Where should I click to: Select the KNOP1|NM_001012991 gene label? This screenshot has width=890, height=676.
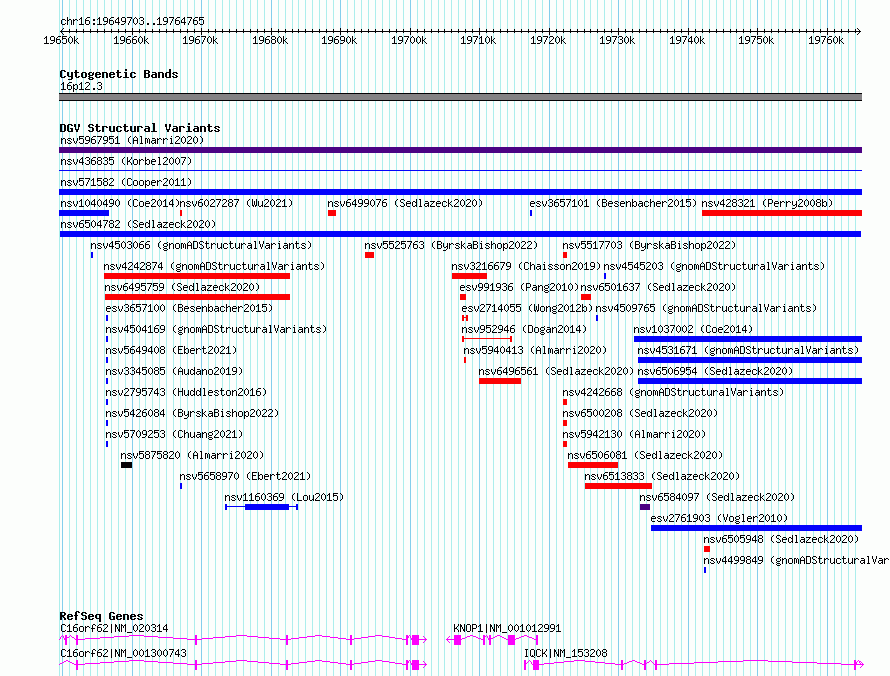507,628
